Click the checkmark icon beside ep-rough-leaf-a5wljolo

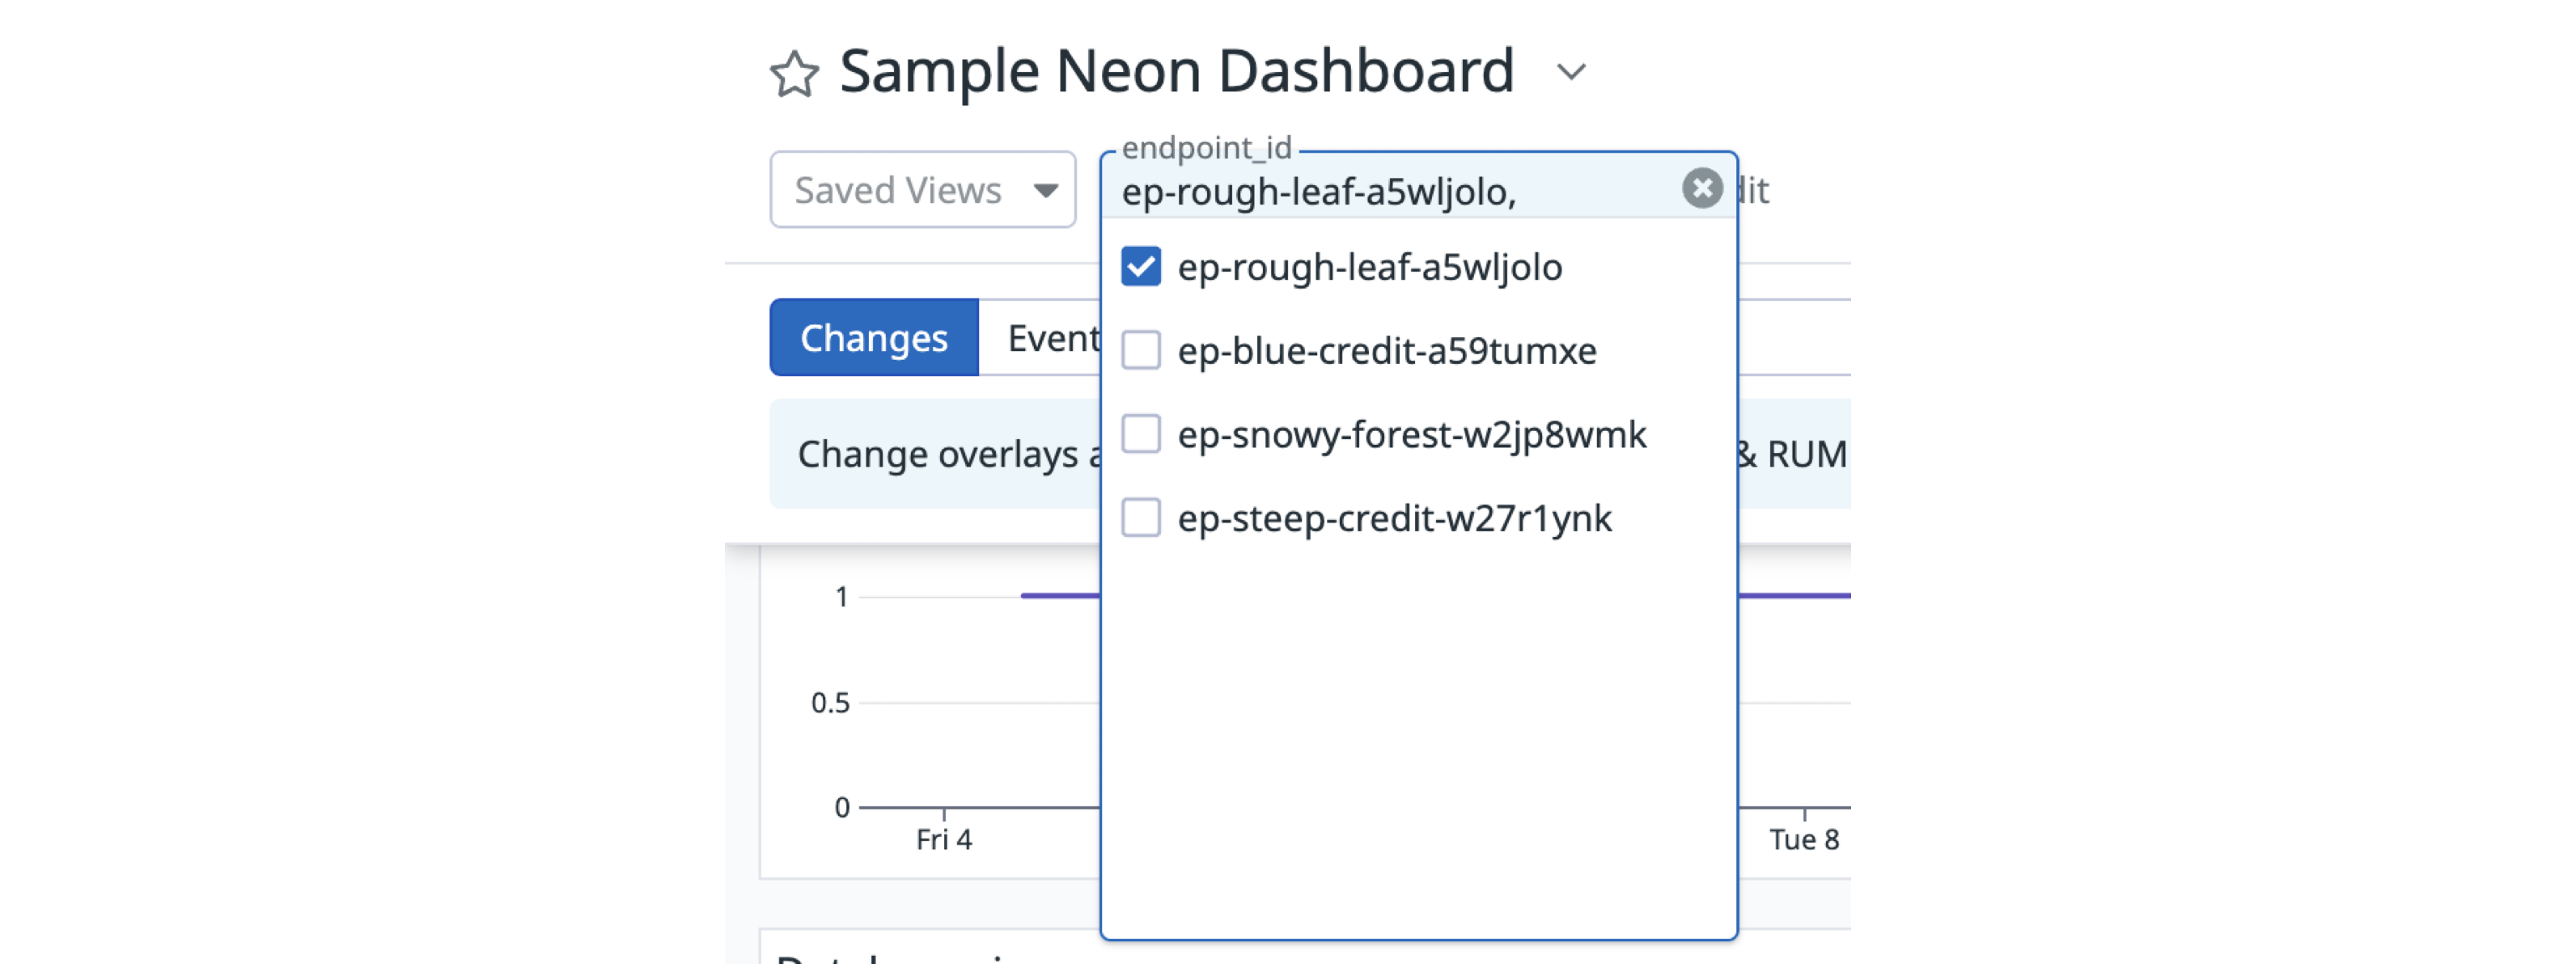tap(1140, 266)
